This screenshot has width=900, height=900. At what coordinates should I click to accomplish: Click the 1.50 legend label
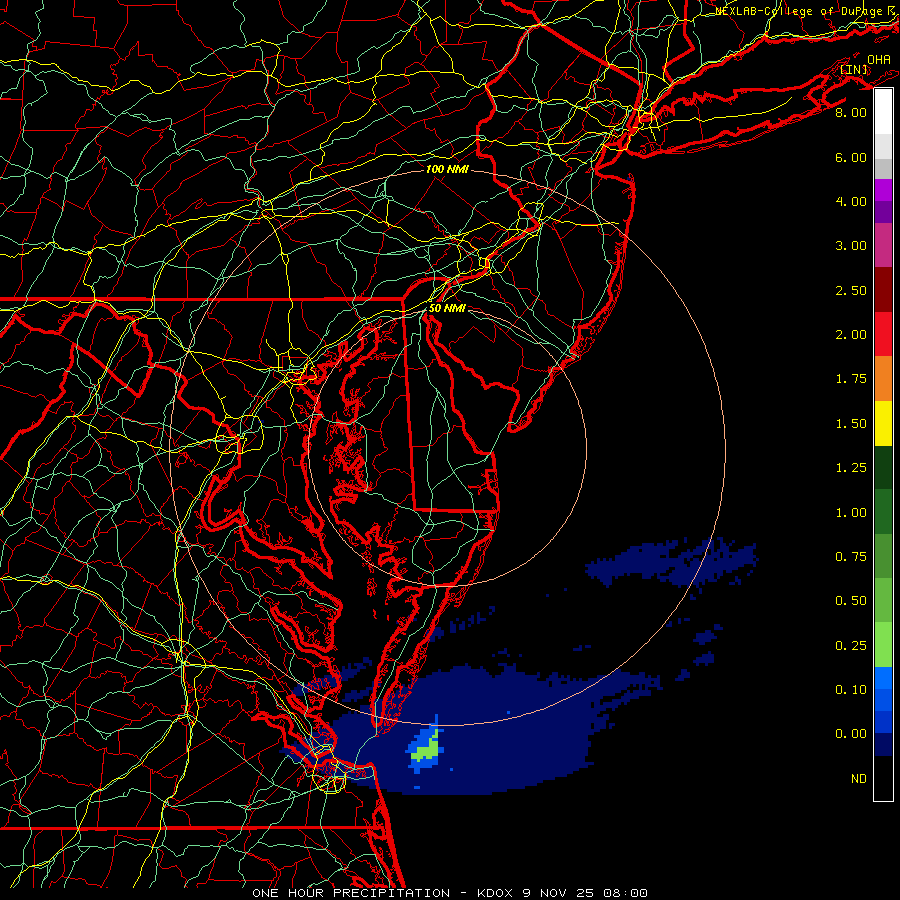(x=851, y=424)
